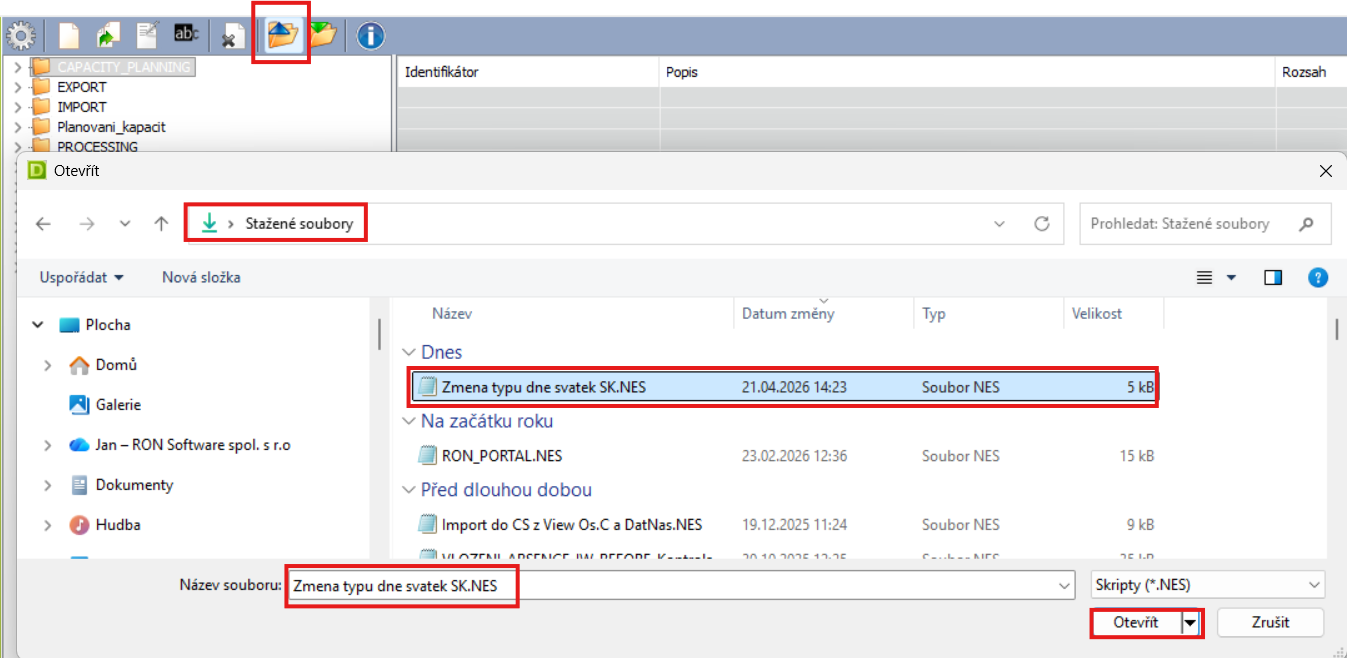
Task: Click the 'abc' rename toolbar icon
Action: [186, 36]
